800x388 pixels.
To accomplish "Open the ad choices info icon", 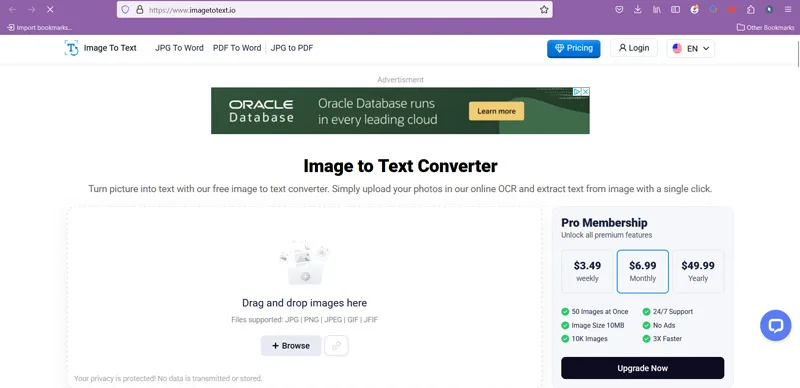I will [577, 91].
